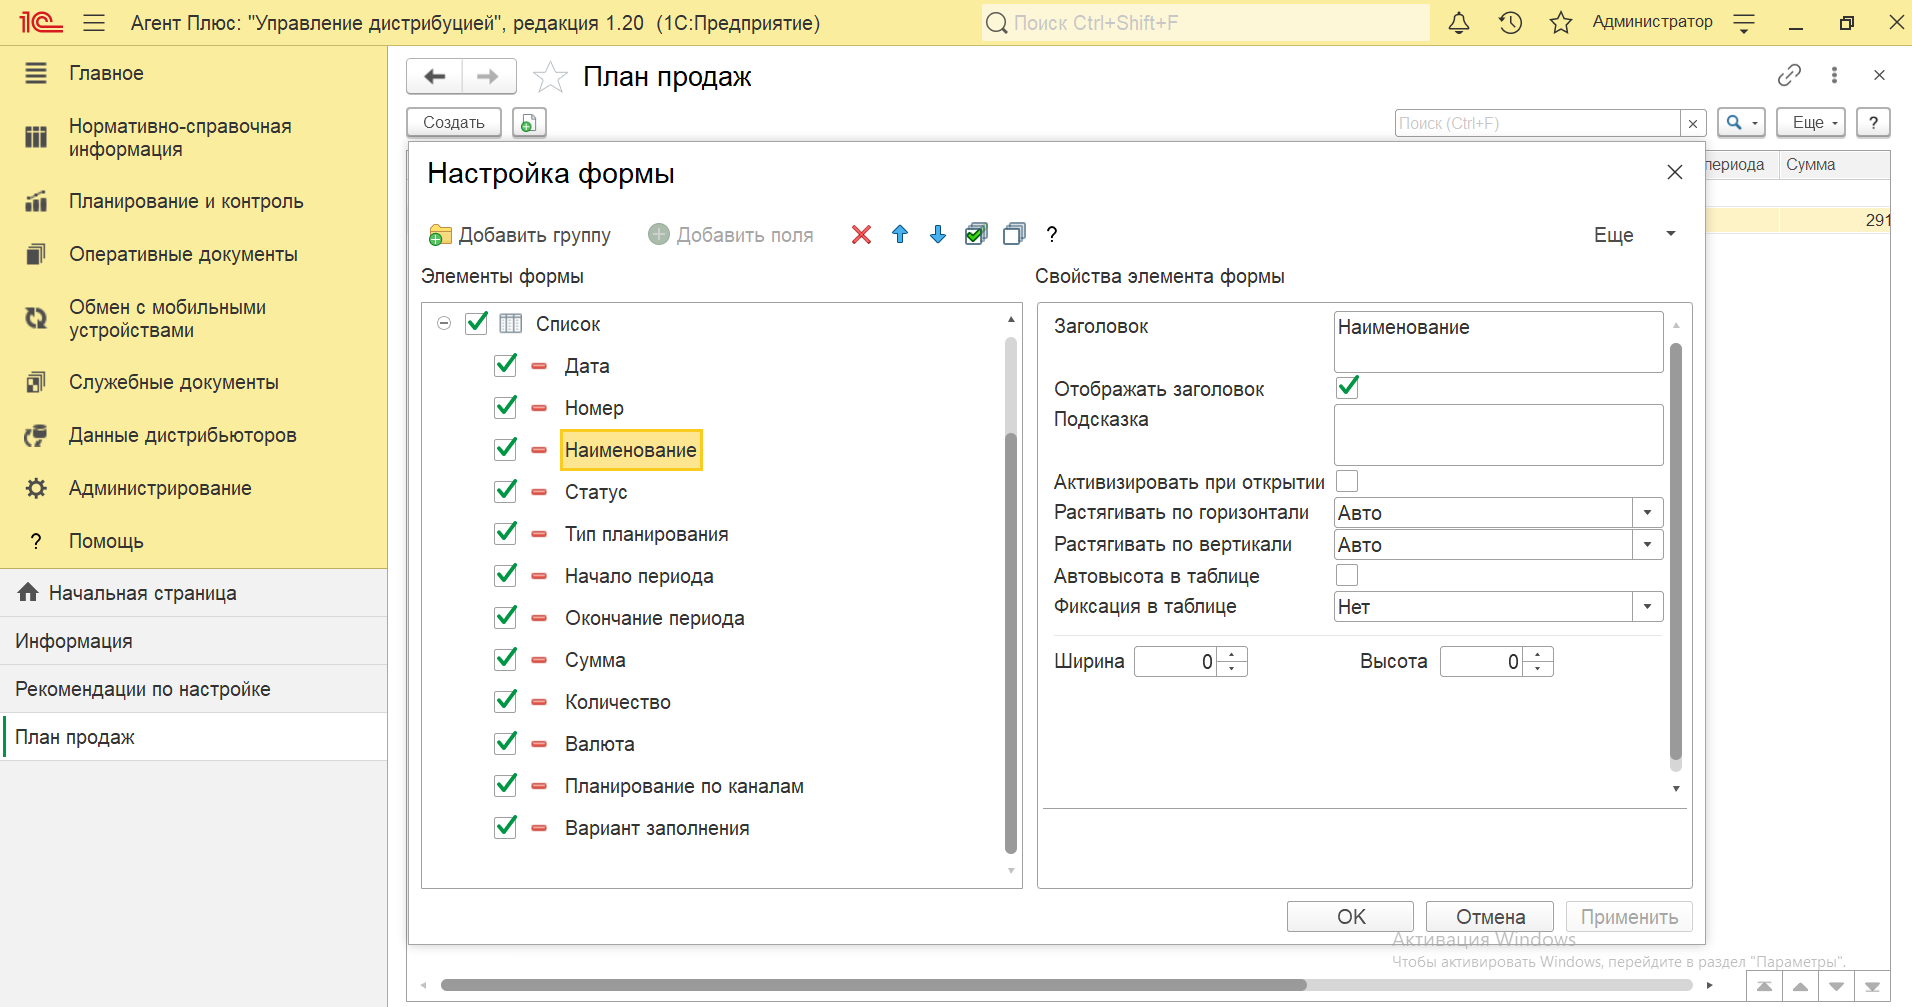Image resolution: width=1912 pixels, height=1007 pixels.
Task: Move element up with blue arrow
Action: [x=900, y=235]
